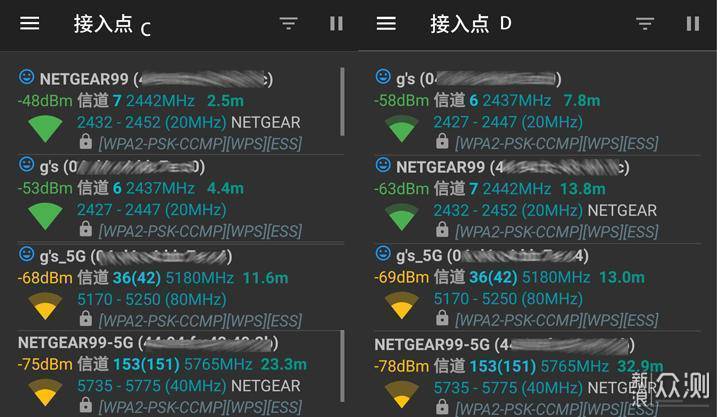720x417 pixels.
Task: Click lock icon of g's_5G in panel D
Action: click(442, 317)
